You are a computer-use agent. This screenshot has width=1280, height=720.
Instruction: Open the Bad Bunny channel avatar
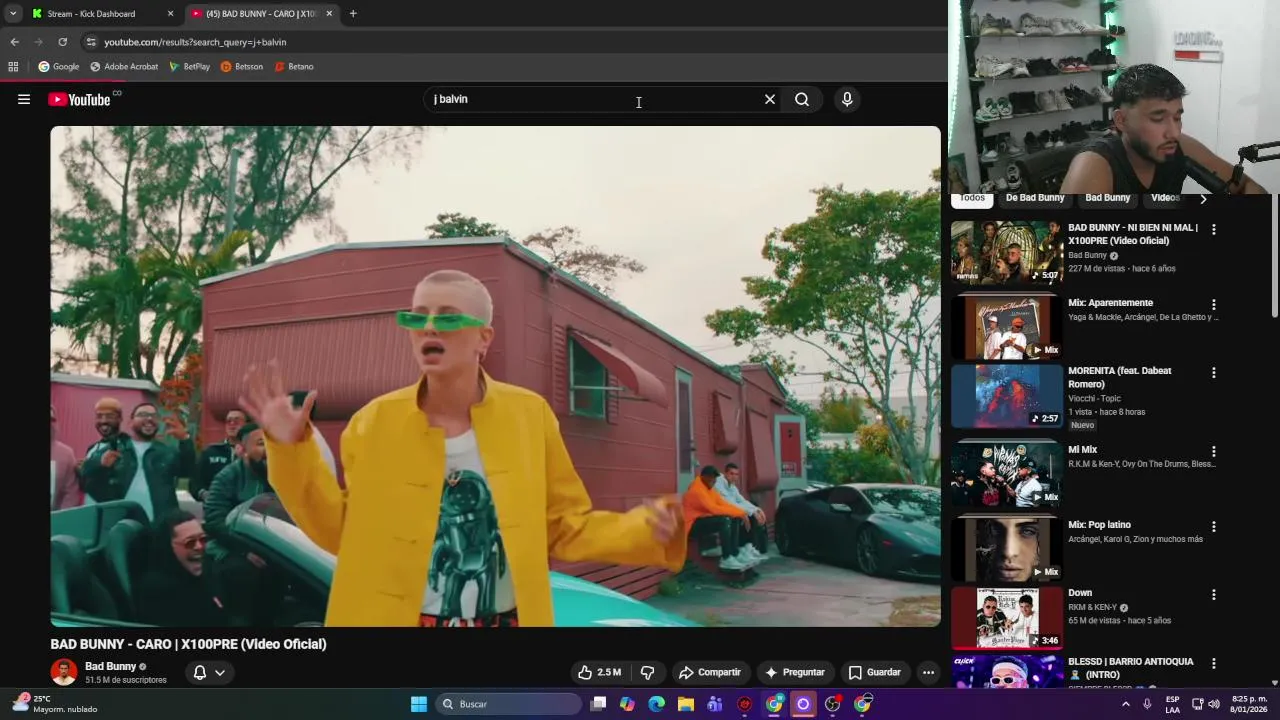tap(64, 672)
